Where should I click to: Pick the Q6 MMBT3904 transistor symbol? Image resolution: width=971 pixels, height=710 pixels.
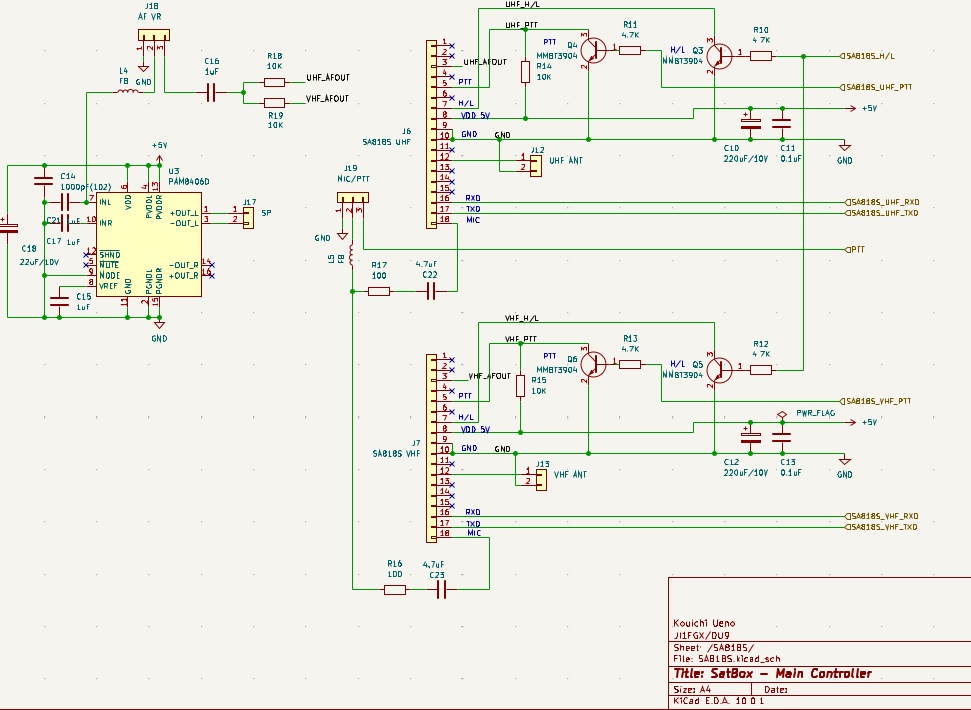[593, 364]
